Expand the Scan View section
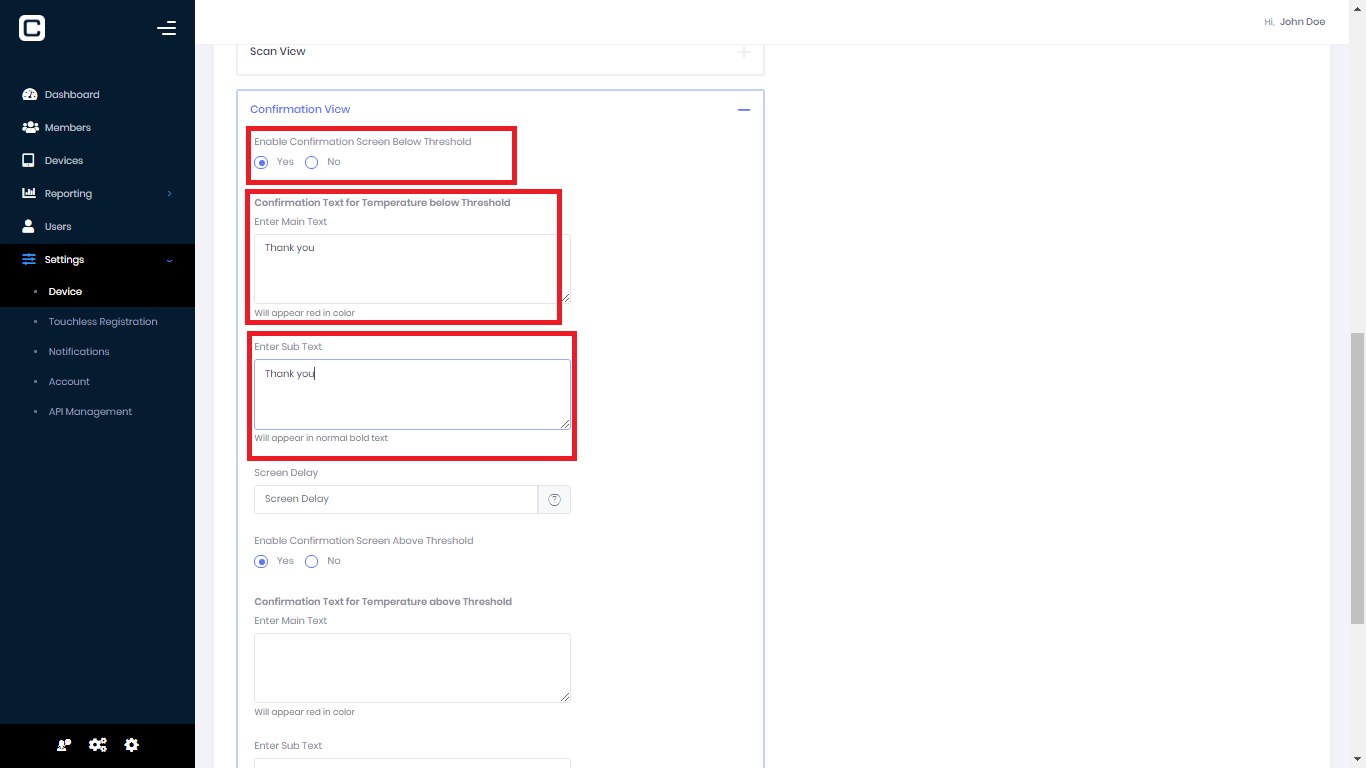Image resolution: width=1366 pixels, height=768 pixels. tap(744, 51)
